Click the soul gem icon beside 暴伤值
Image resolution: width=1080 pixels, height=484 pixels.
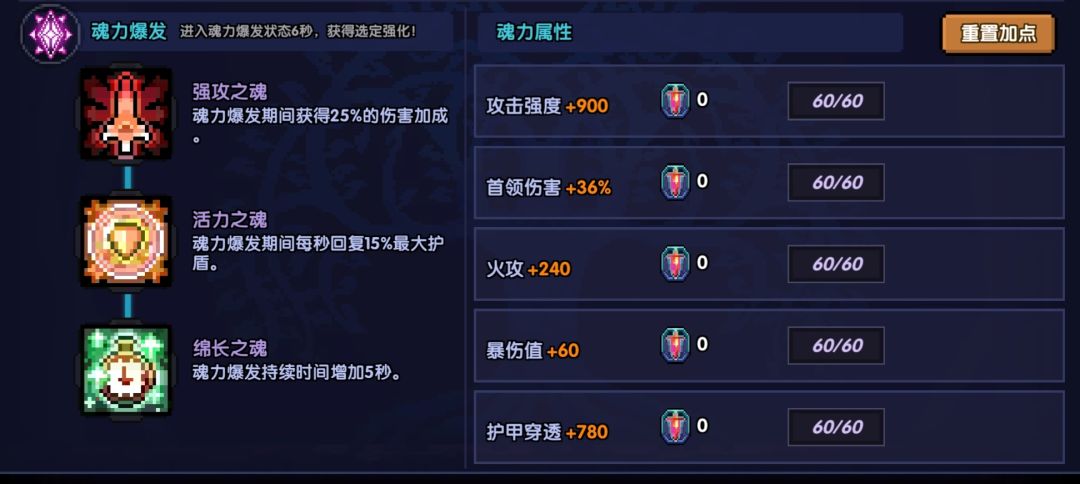tap(675, 346)
